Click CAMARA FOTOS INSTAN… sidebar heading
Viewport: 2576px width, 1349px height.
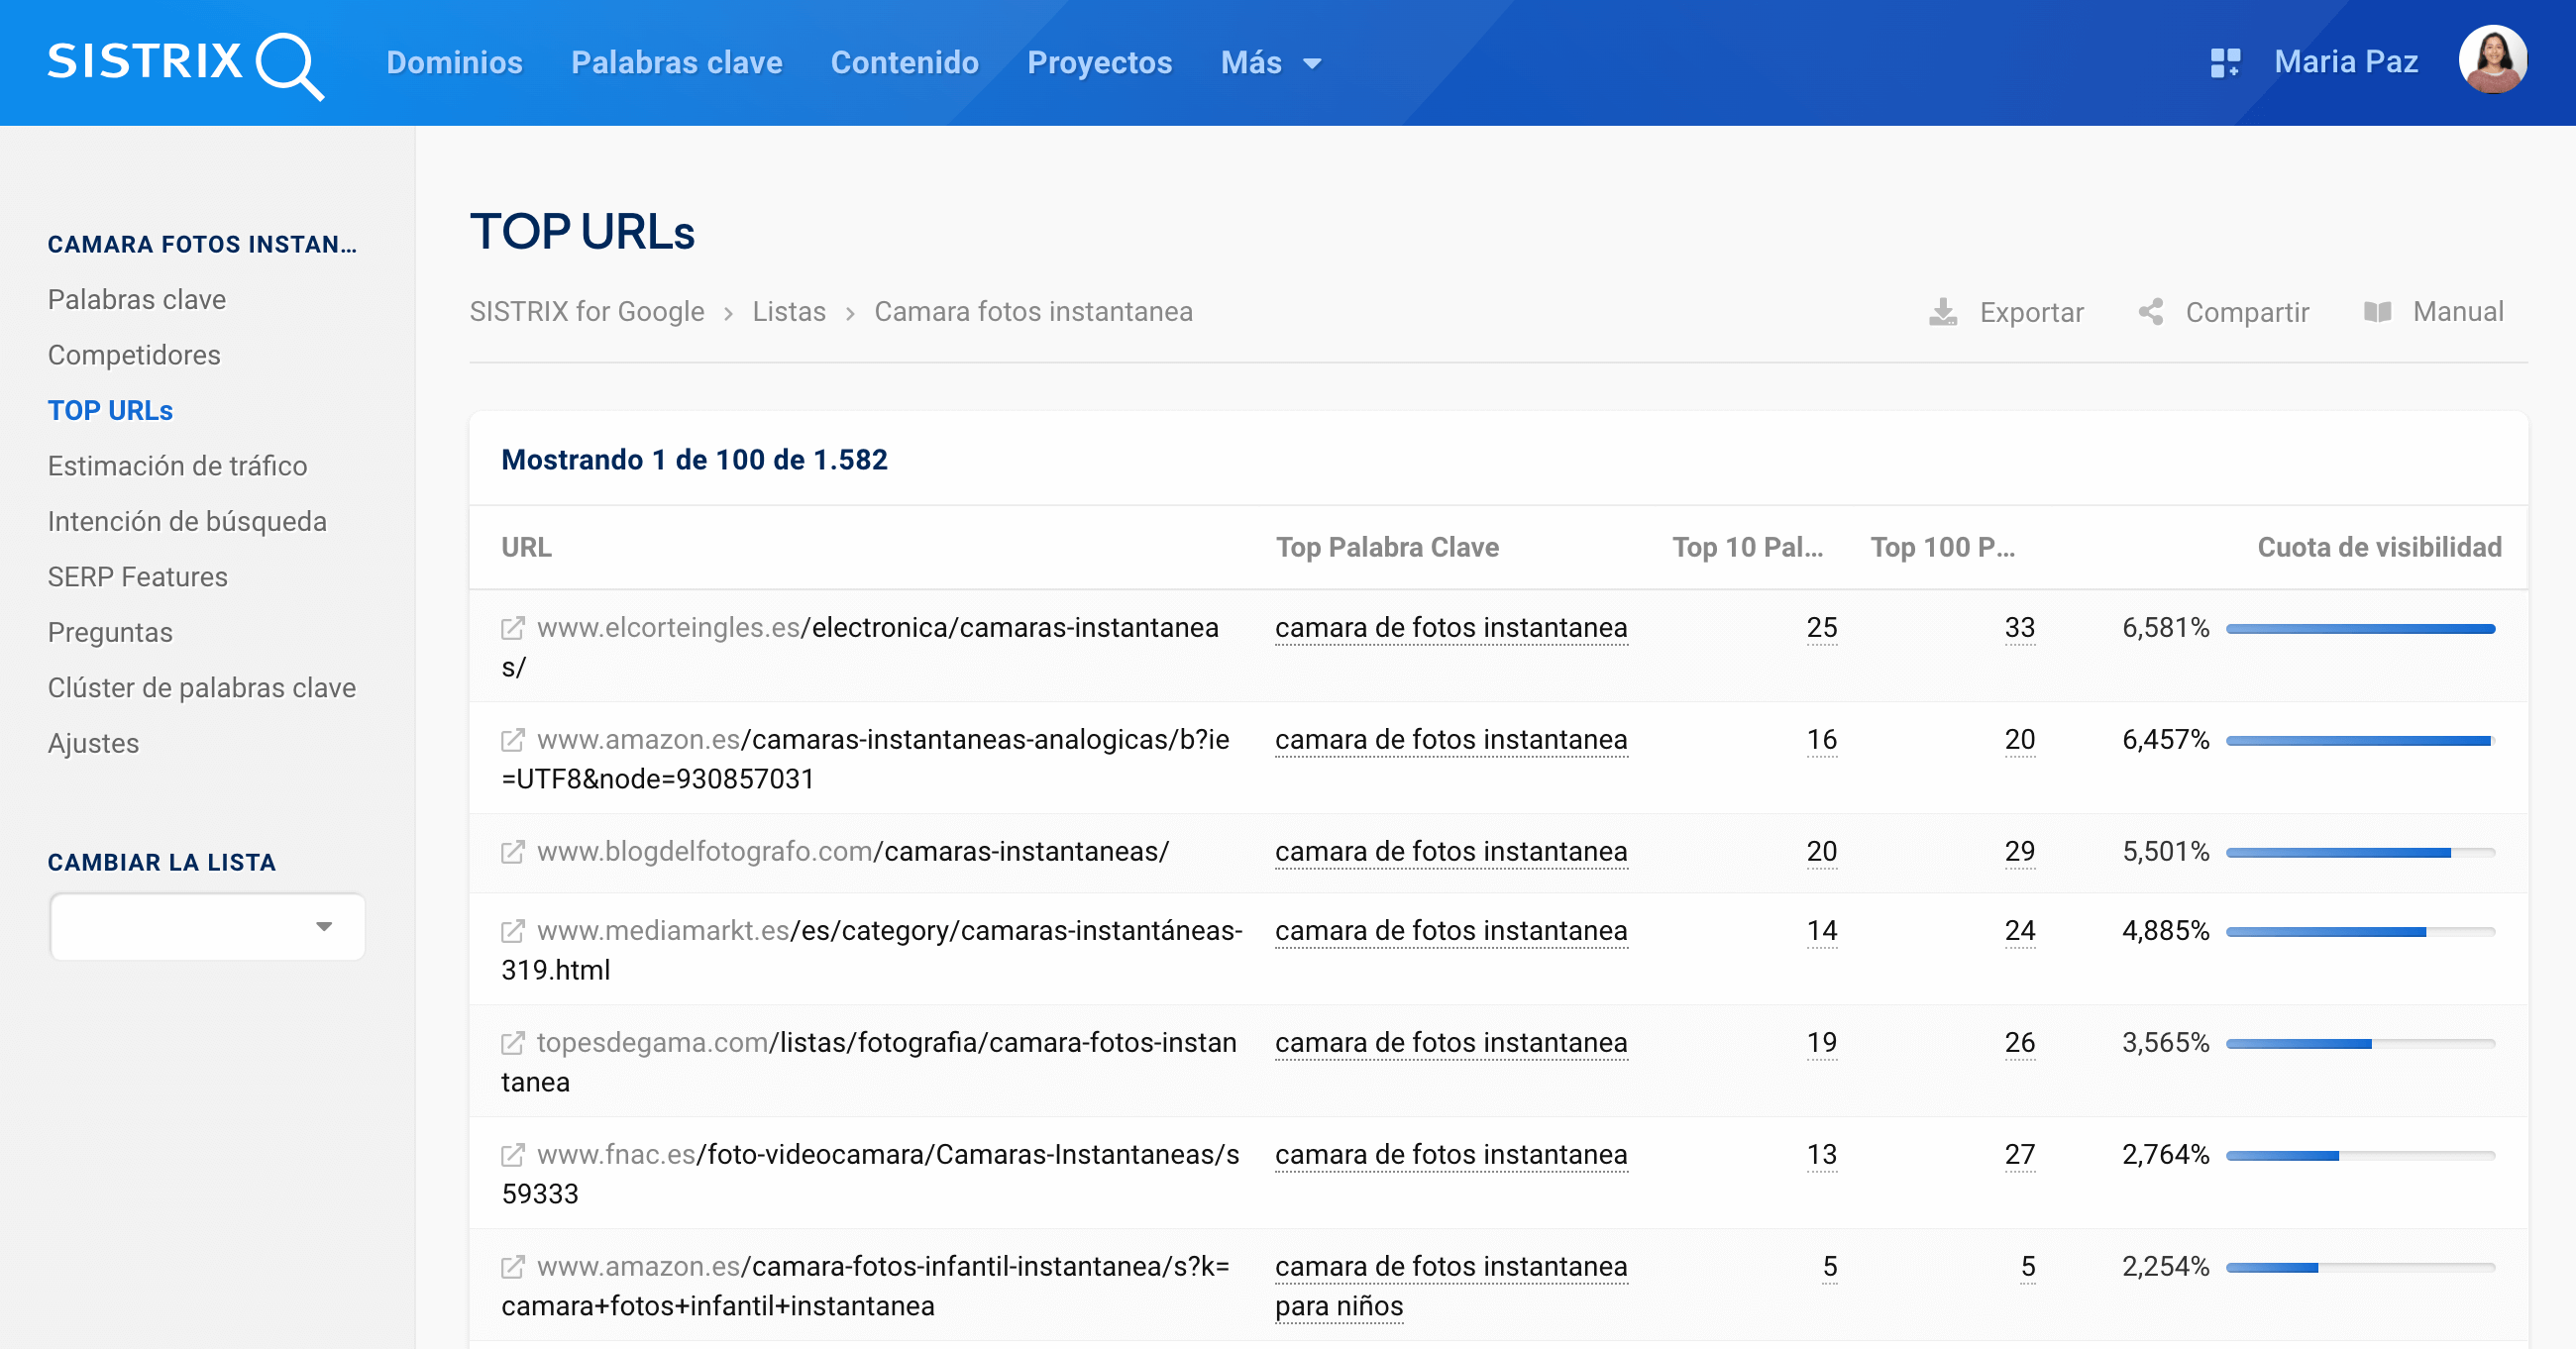[202, 245]
